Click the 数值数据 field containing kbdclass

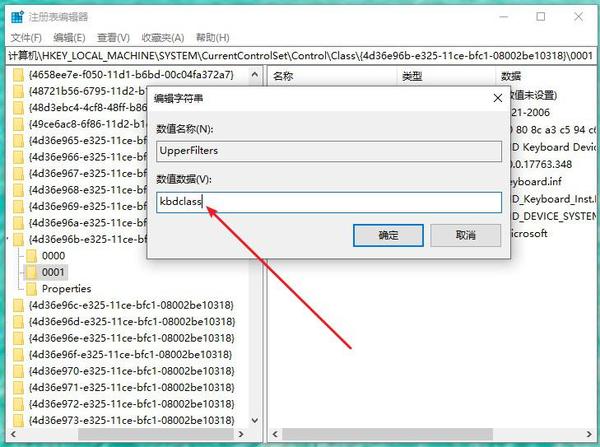click(329, 202)
